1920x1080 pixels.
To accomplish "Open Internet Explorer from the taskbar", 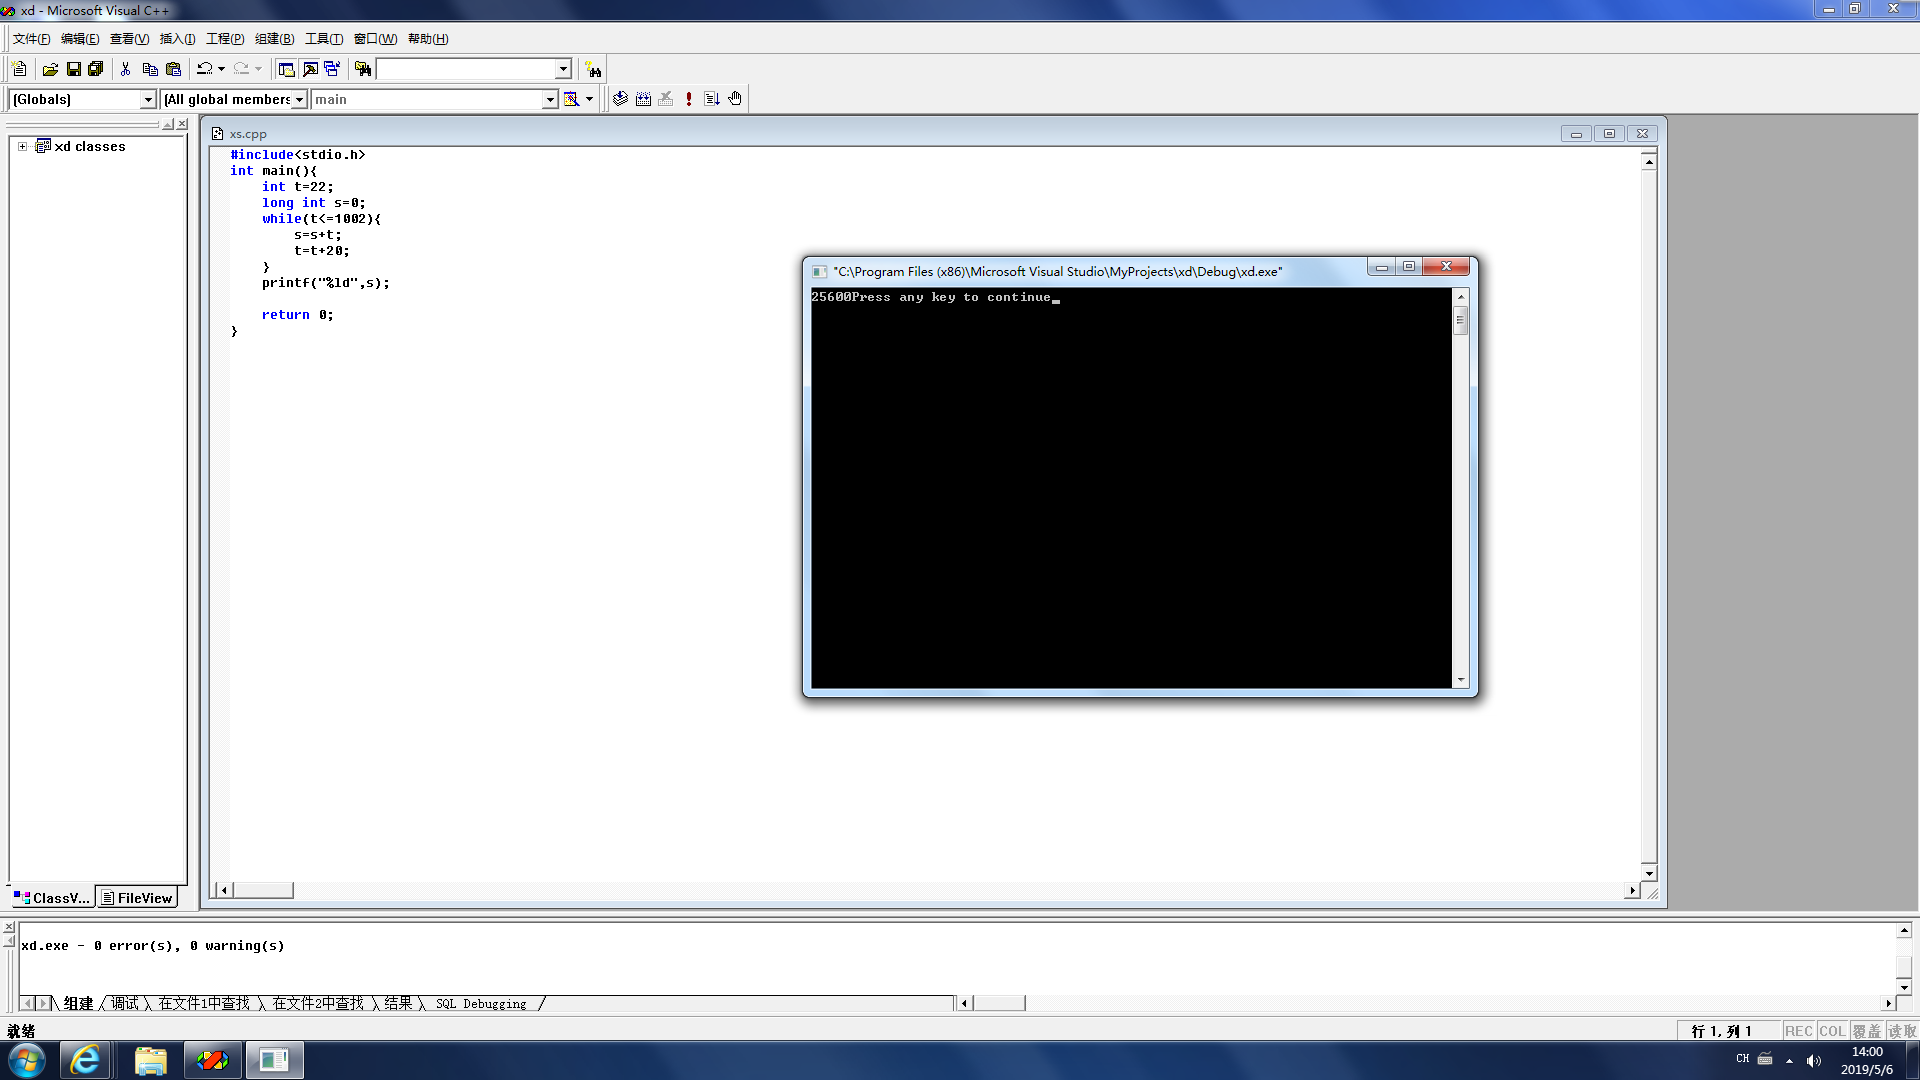I will click(85, 1060).
